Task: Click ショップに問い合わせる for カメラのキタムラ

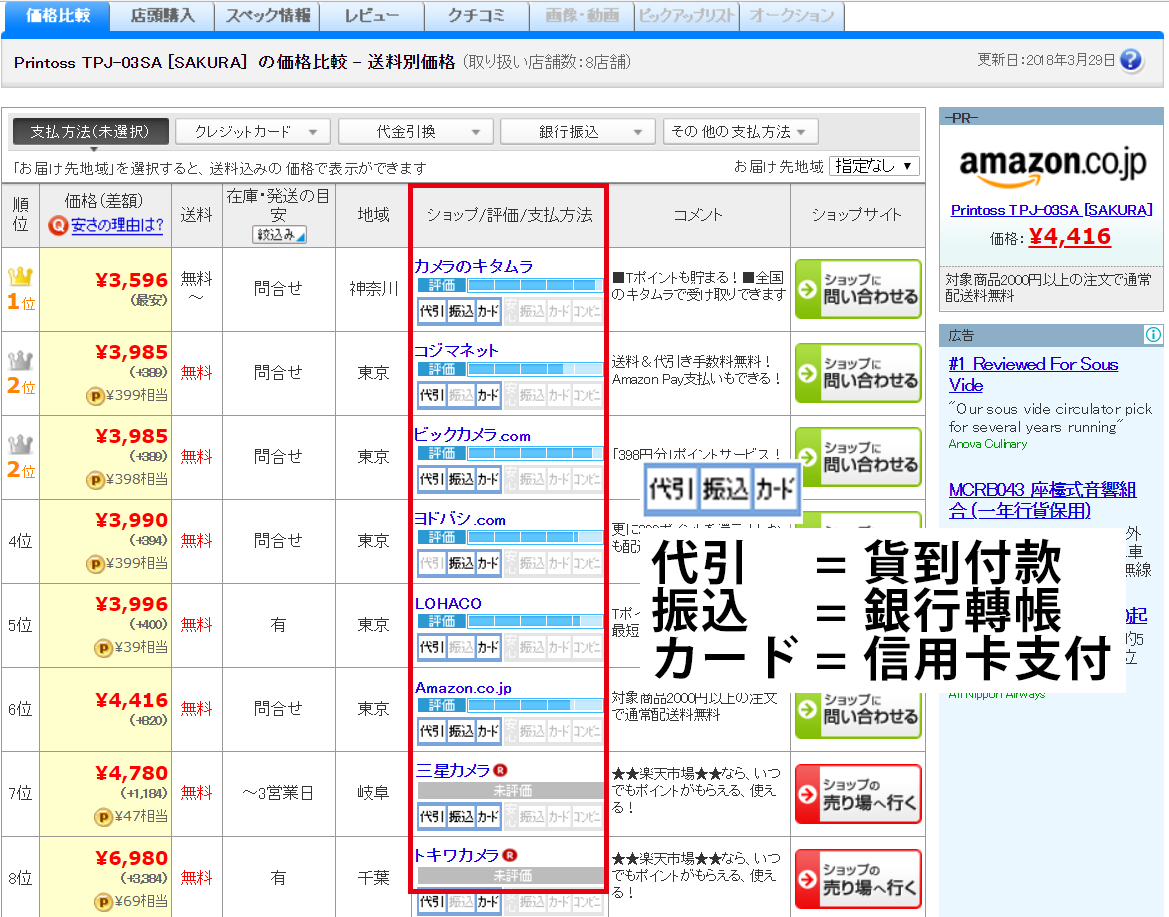Action: click(x=858, y=289)
